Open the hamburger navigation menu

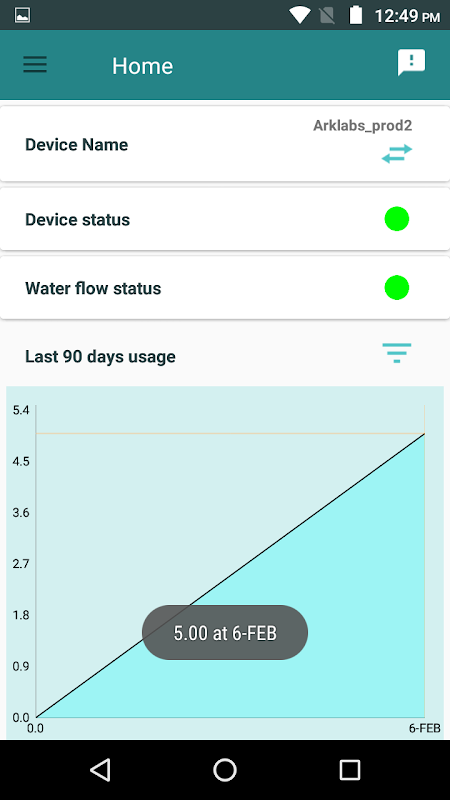(x=35, y=65)
